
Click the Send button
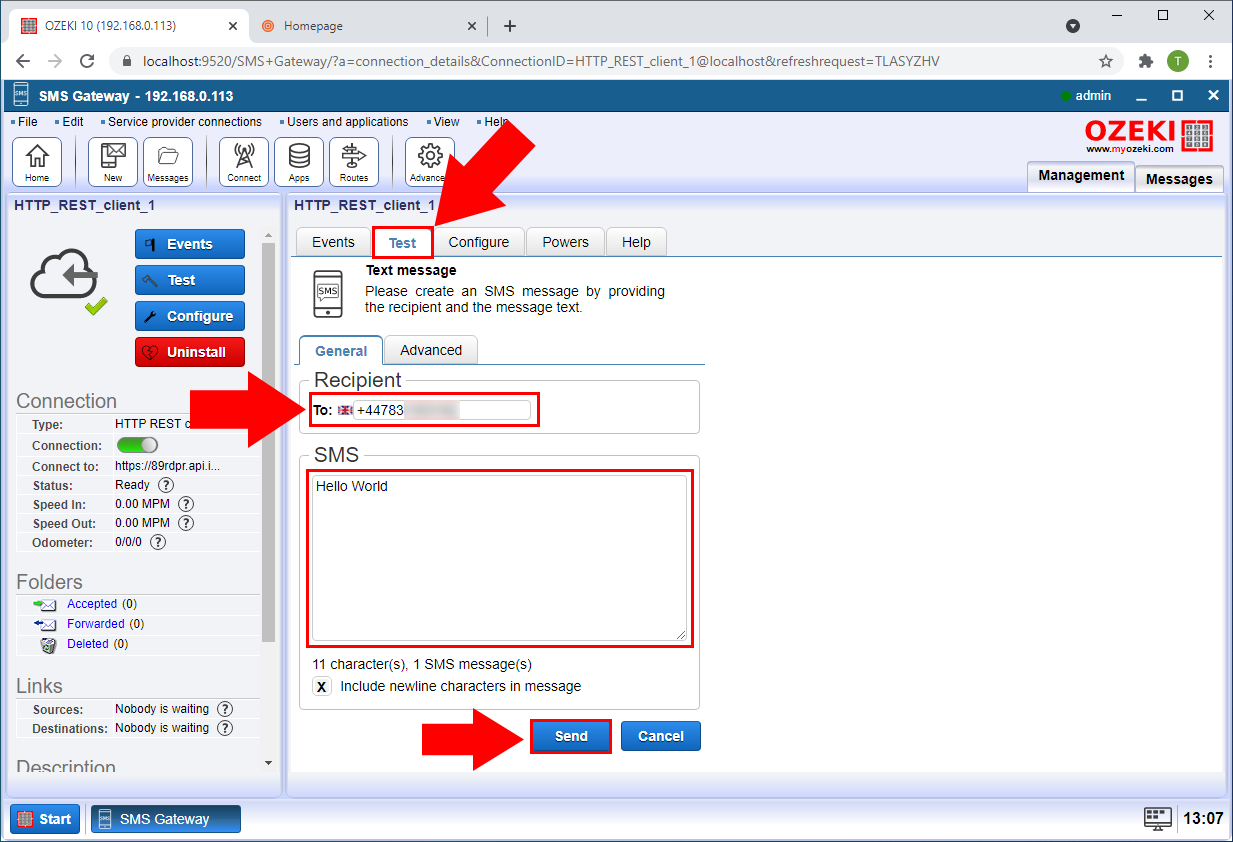pos(571,736)
